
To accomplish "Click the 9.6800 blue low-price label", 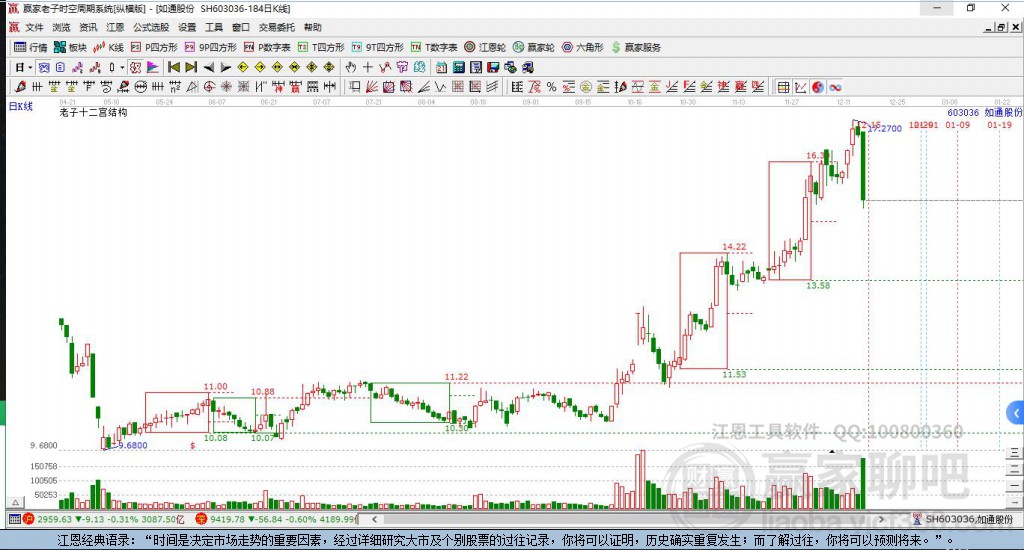I will pyautogui.click(x=133, y=445).
